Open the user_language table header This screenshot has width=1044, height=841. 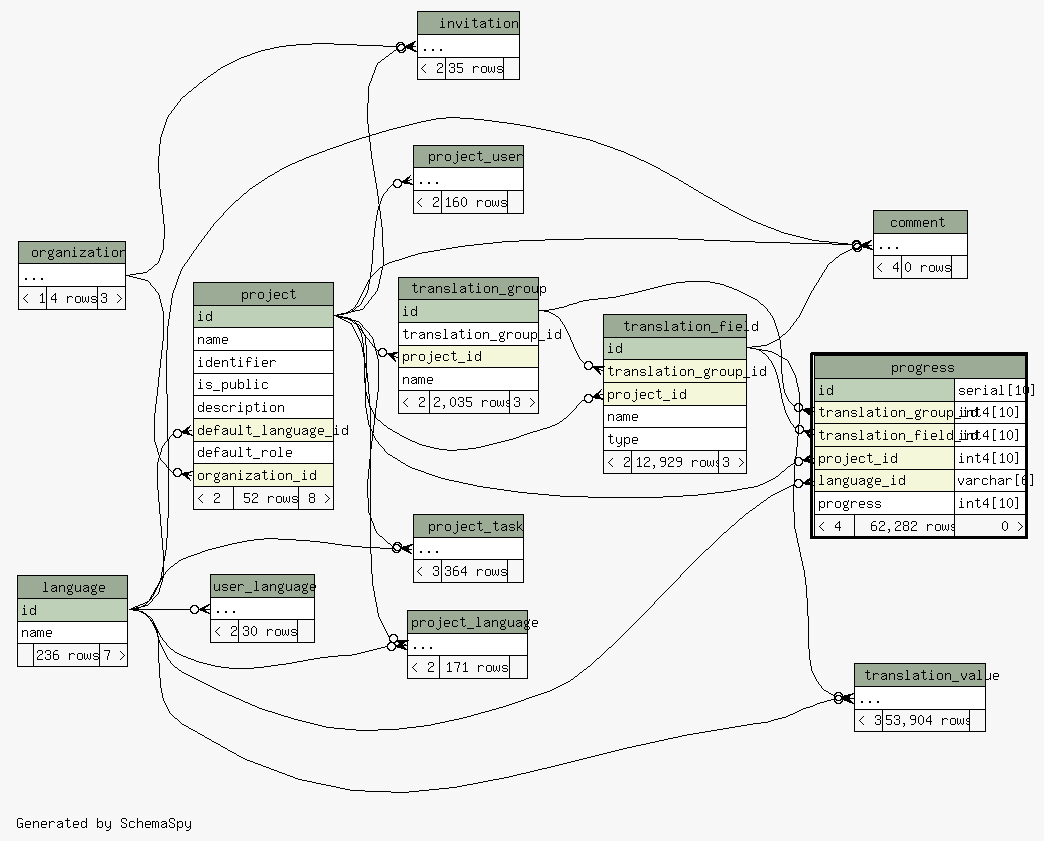click(263, 586)
